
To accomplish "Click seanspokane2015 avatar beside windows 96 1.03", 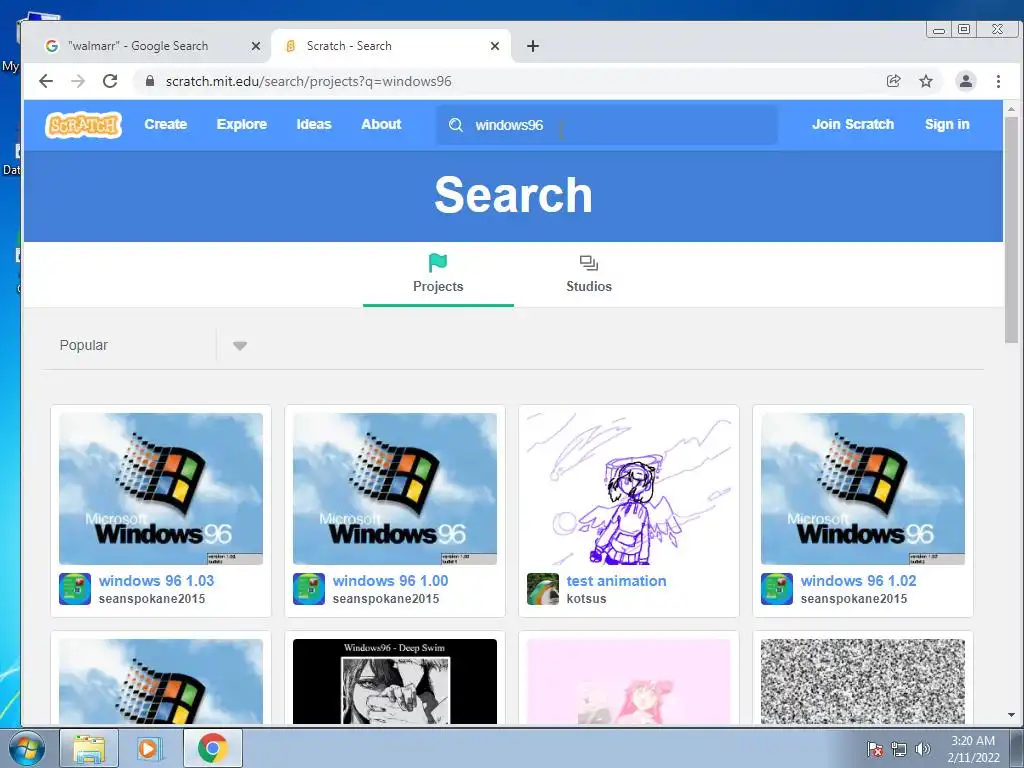I will point(75,589).
